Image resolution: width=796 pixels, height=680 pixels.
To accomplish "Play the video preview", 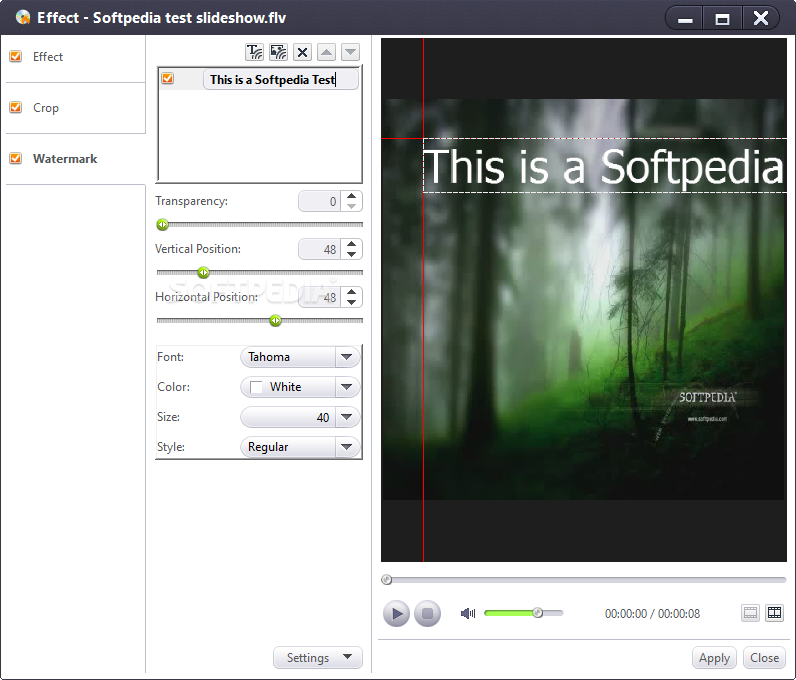I will point(396,613).
